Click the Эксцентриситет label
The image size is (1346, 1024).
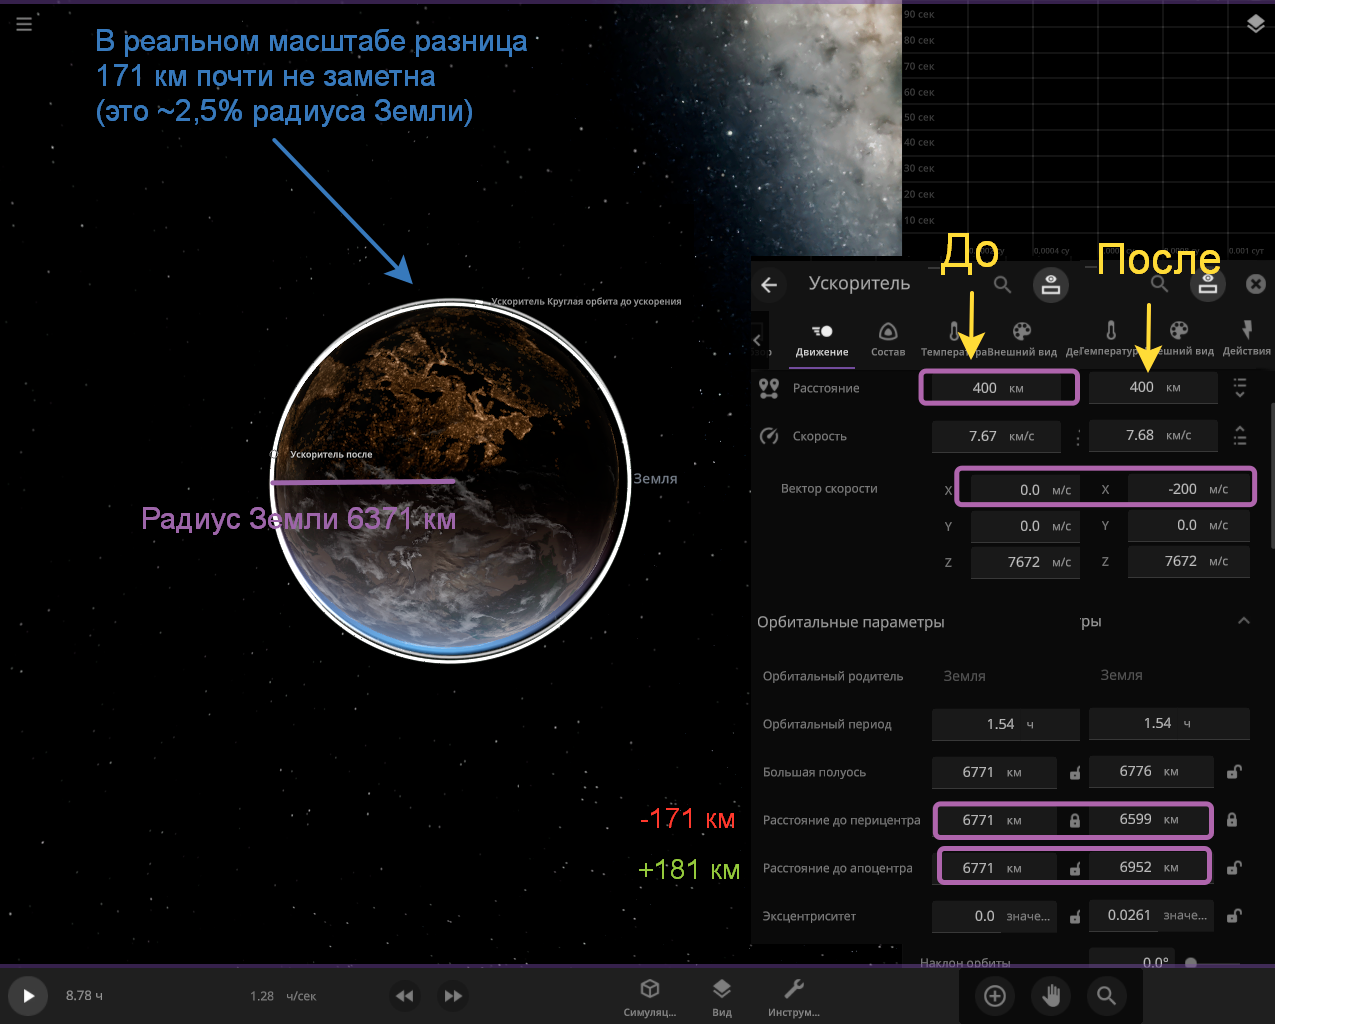(809, 916)
